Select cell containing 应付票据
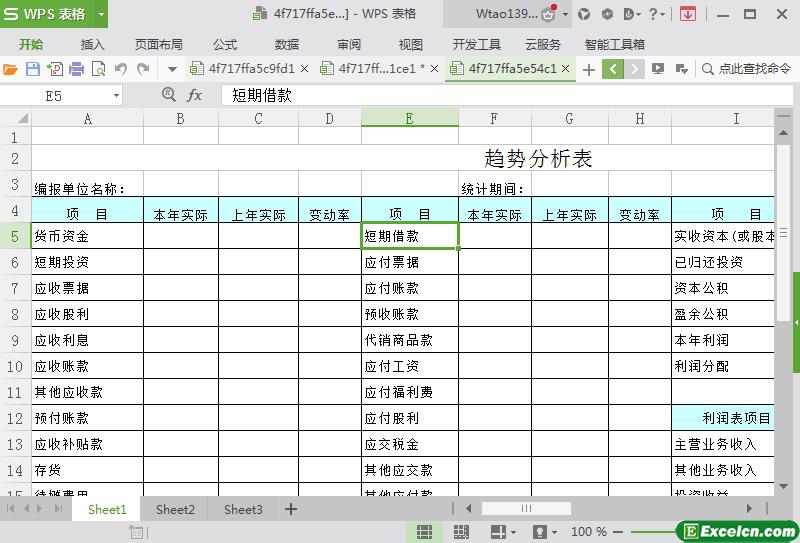The image size is (800, 543). (410, 262)
